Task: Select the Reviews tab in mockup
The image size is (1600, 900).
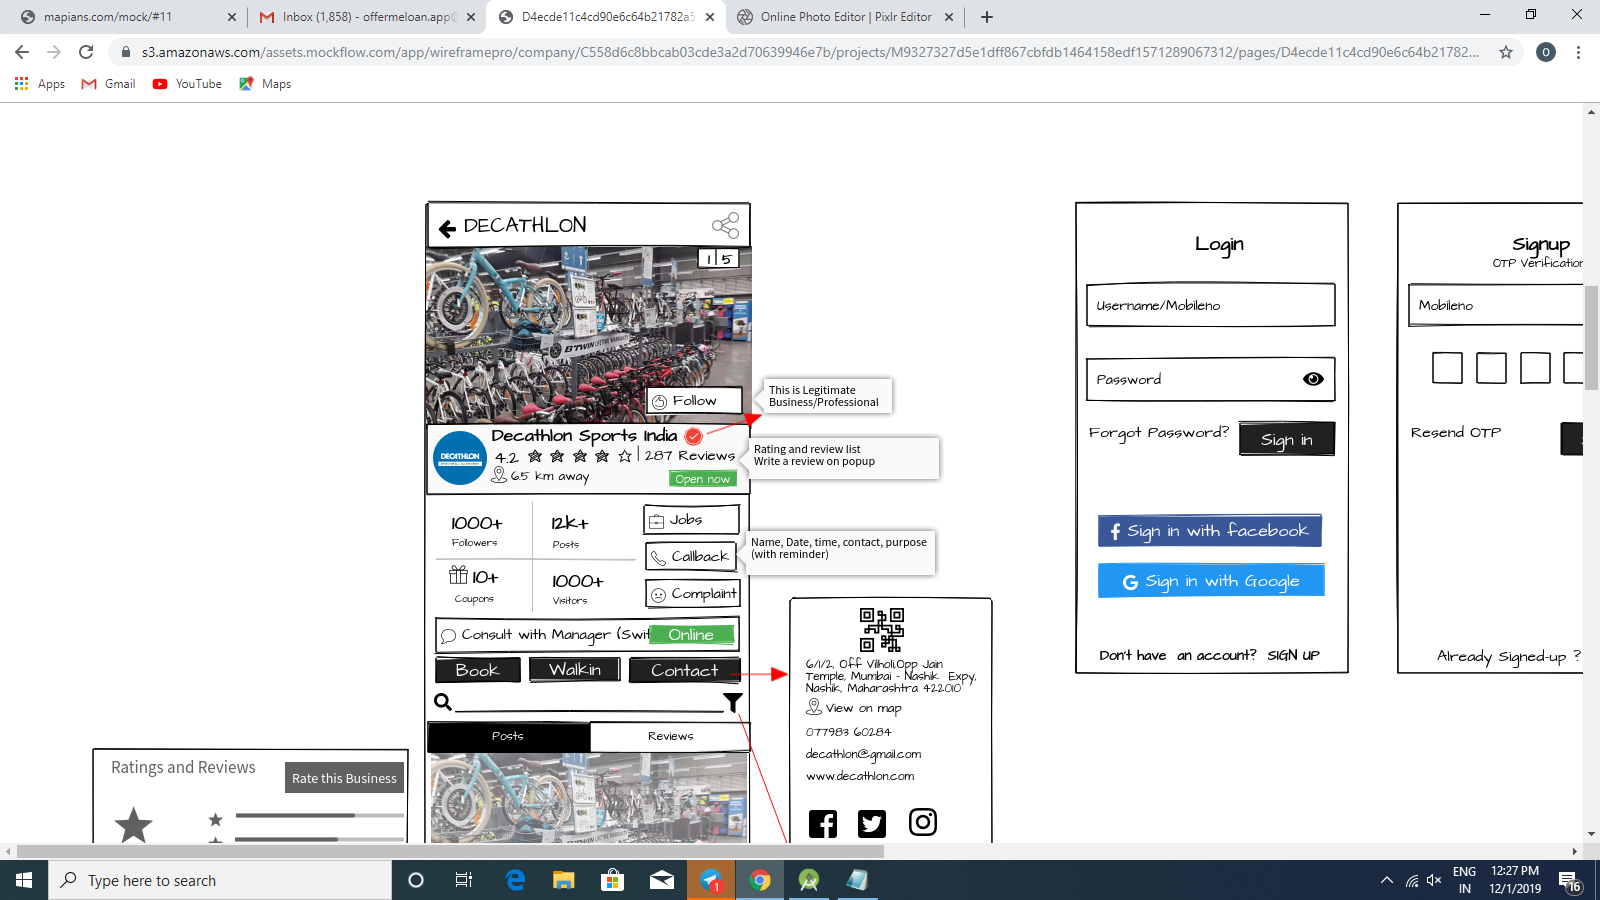Action: pos(670,736)
